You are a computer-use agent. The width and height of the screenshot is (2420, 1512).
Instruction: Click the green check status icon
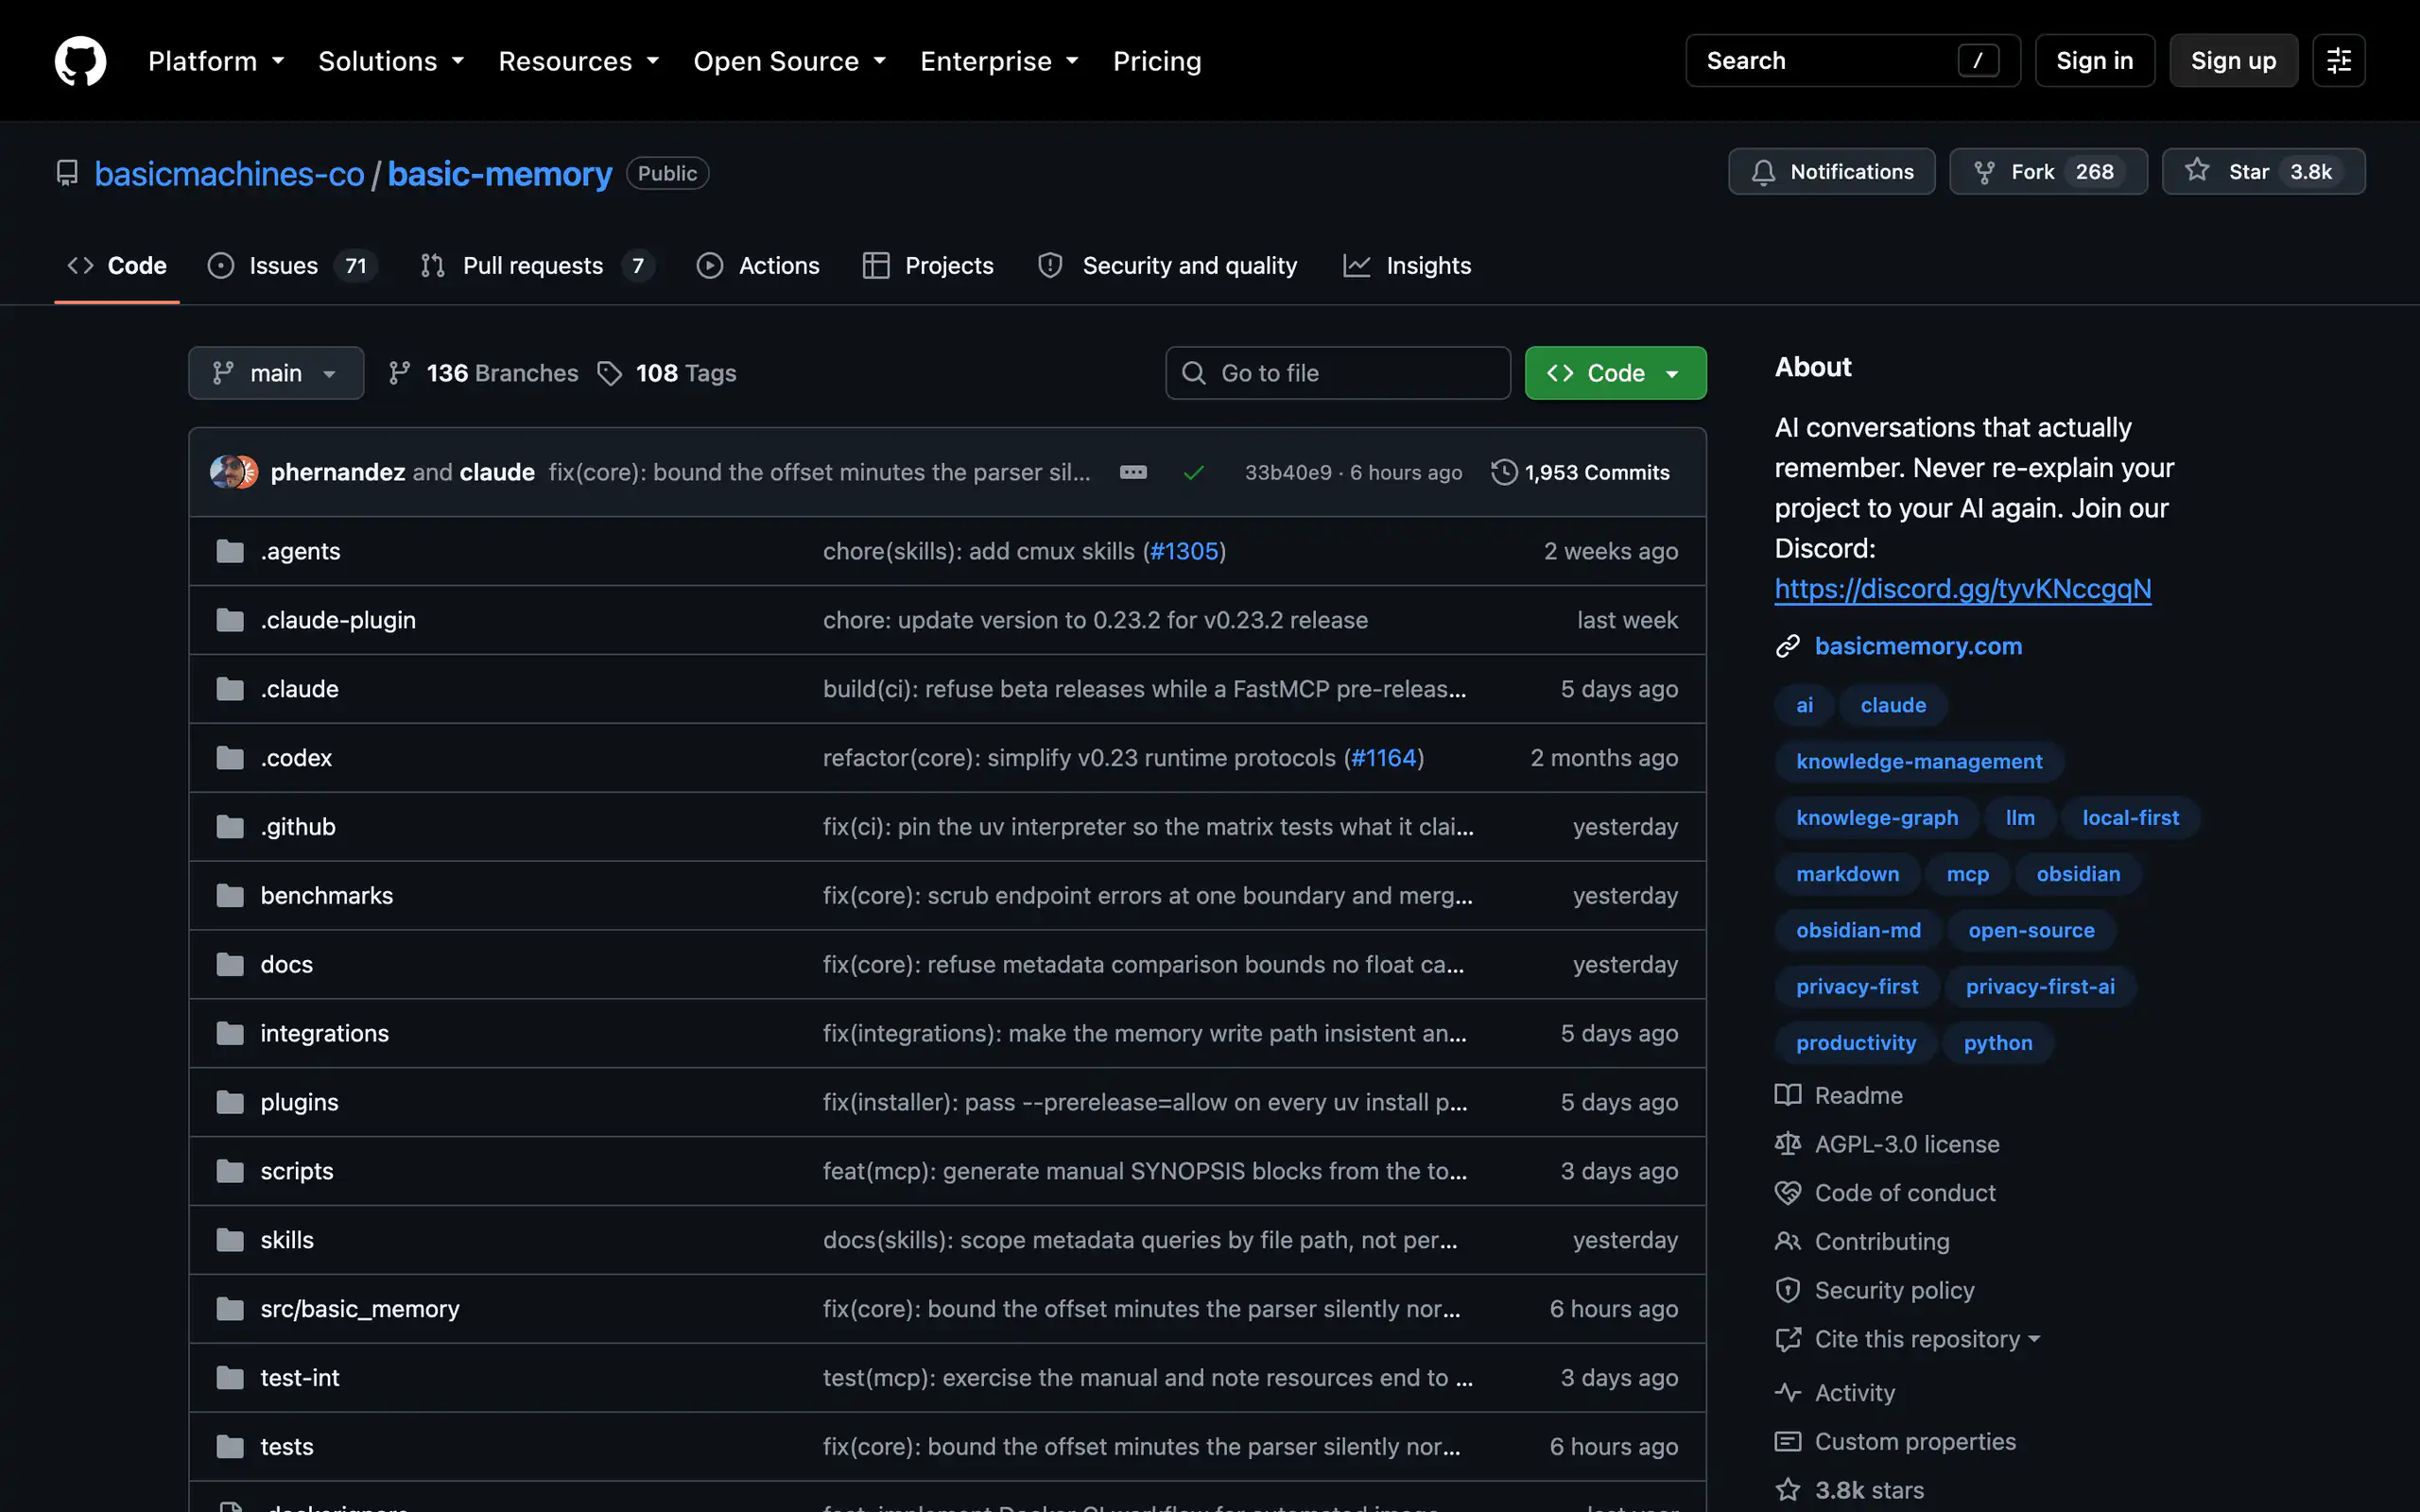click(x=1193, y=472)
